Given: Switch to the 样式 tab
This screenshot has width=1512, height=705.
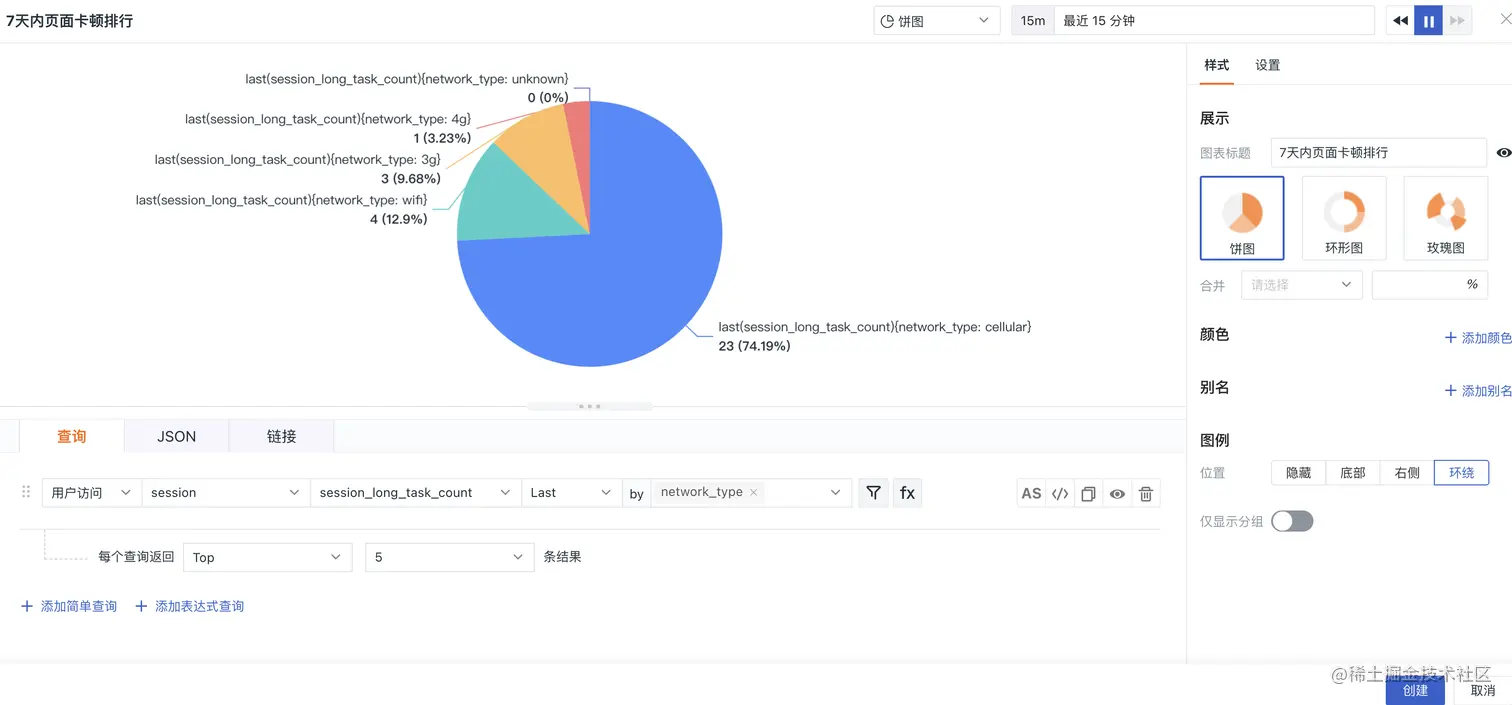Looking at the screenshot, I should tap(1217, 65).
